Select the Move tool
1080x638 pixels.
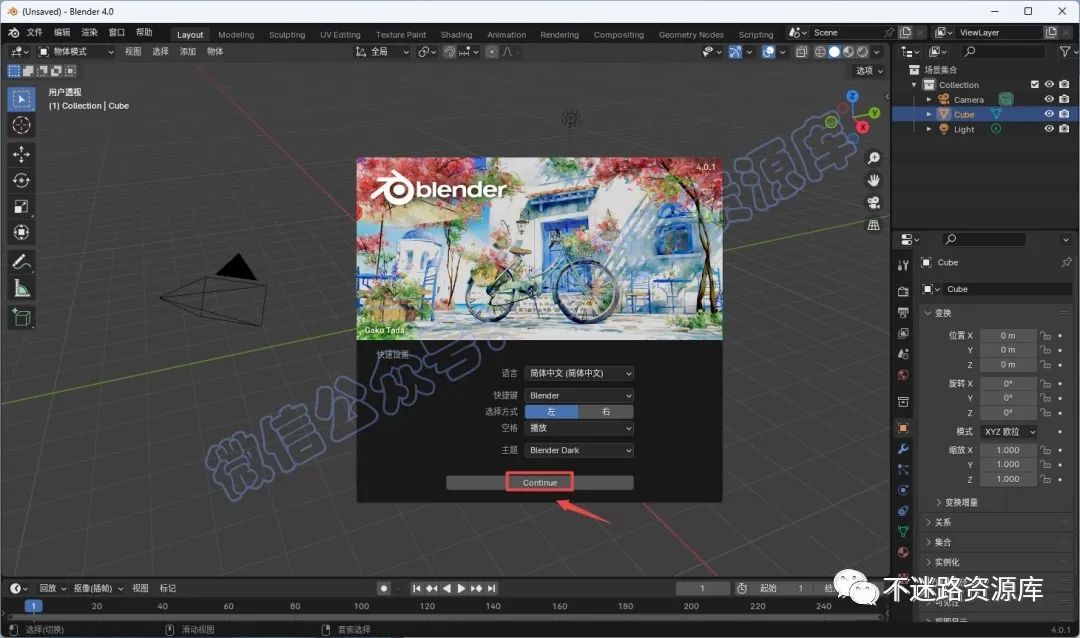point(21,154)
